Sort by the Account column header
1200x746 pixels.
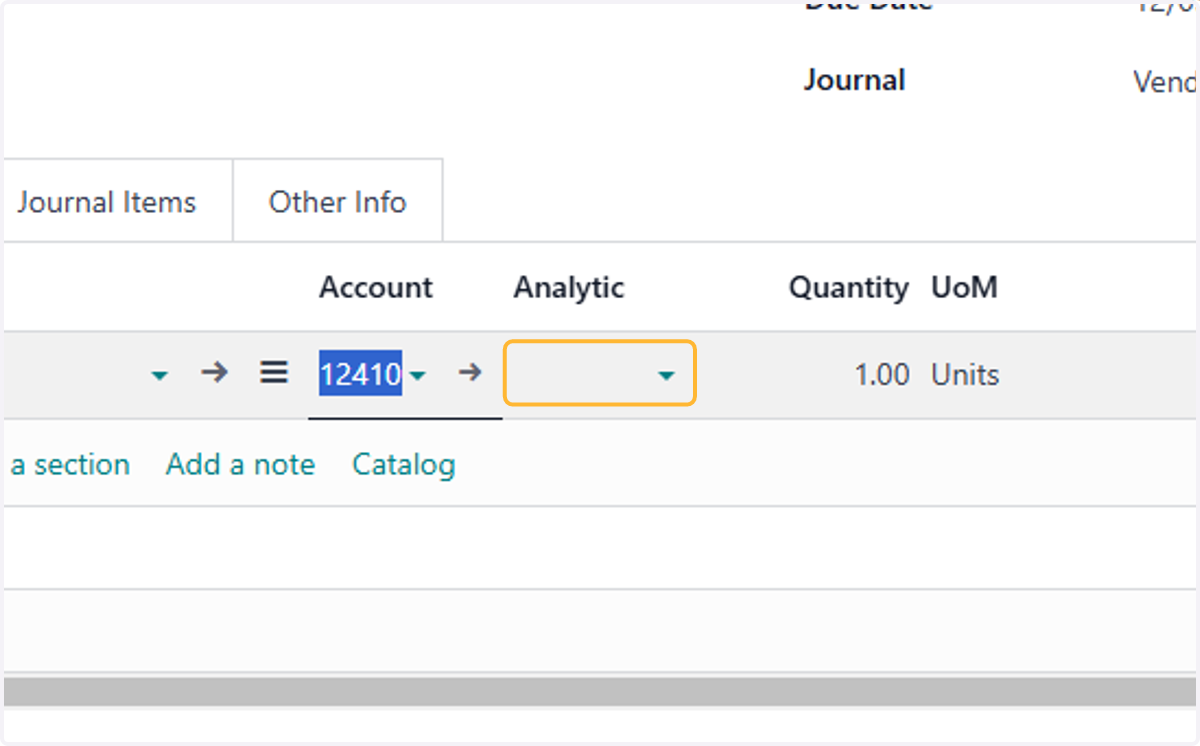click(x=376, y=288)
